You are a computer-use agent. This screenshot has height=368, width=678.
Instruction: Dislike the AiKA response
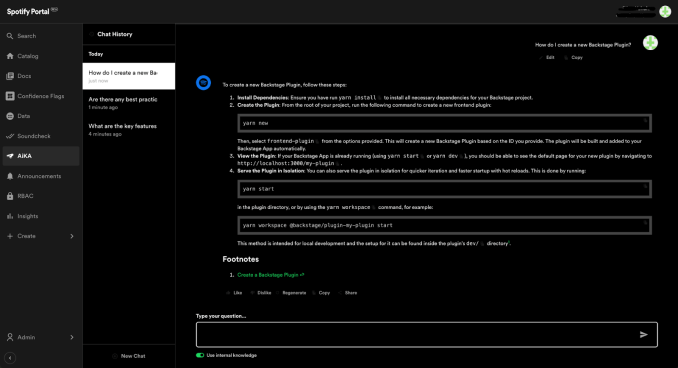coord(261,293)
